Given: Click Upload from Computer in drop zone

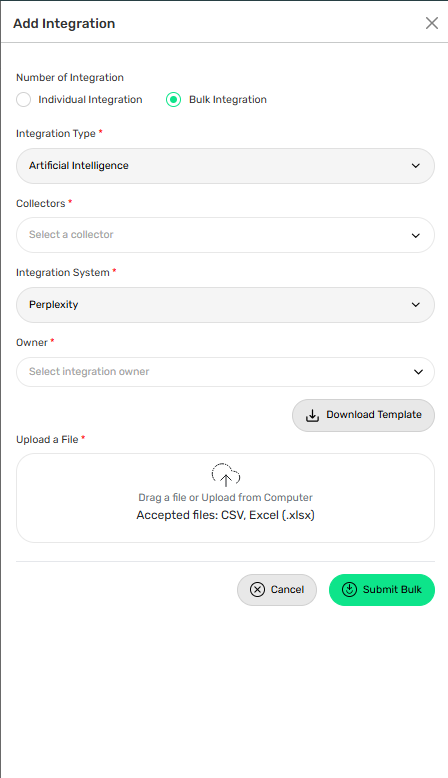Looking at the screenshot, I should pyautogui.click(x=257, y=497).
